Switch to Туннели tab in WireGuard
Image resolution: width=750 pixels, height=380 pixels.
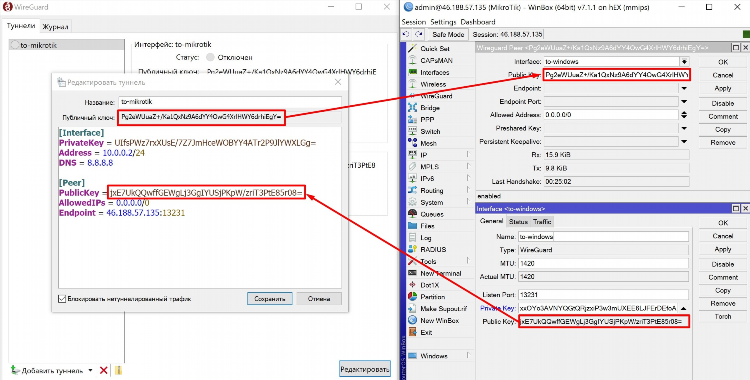tap(21, 26)
